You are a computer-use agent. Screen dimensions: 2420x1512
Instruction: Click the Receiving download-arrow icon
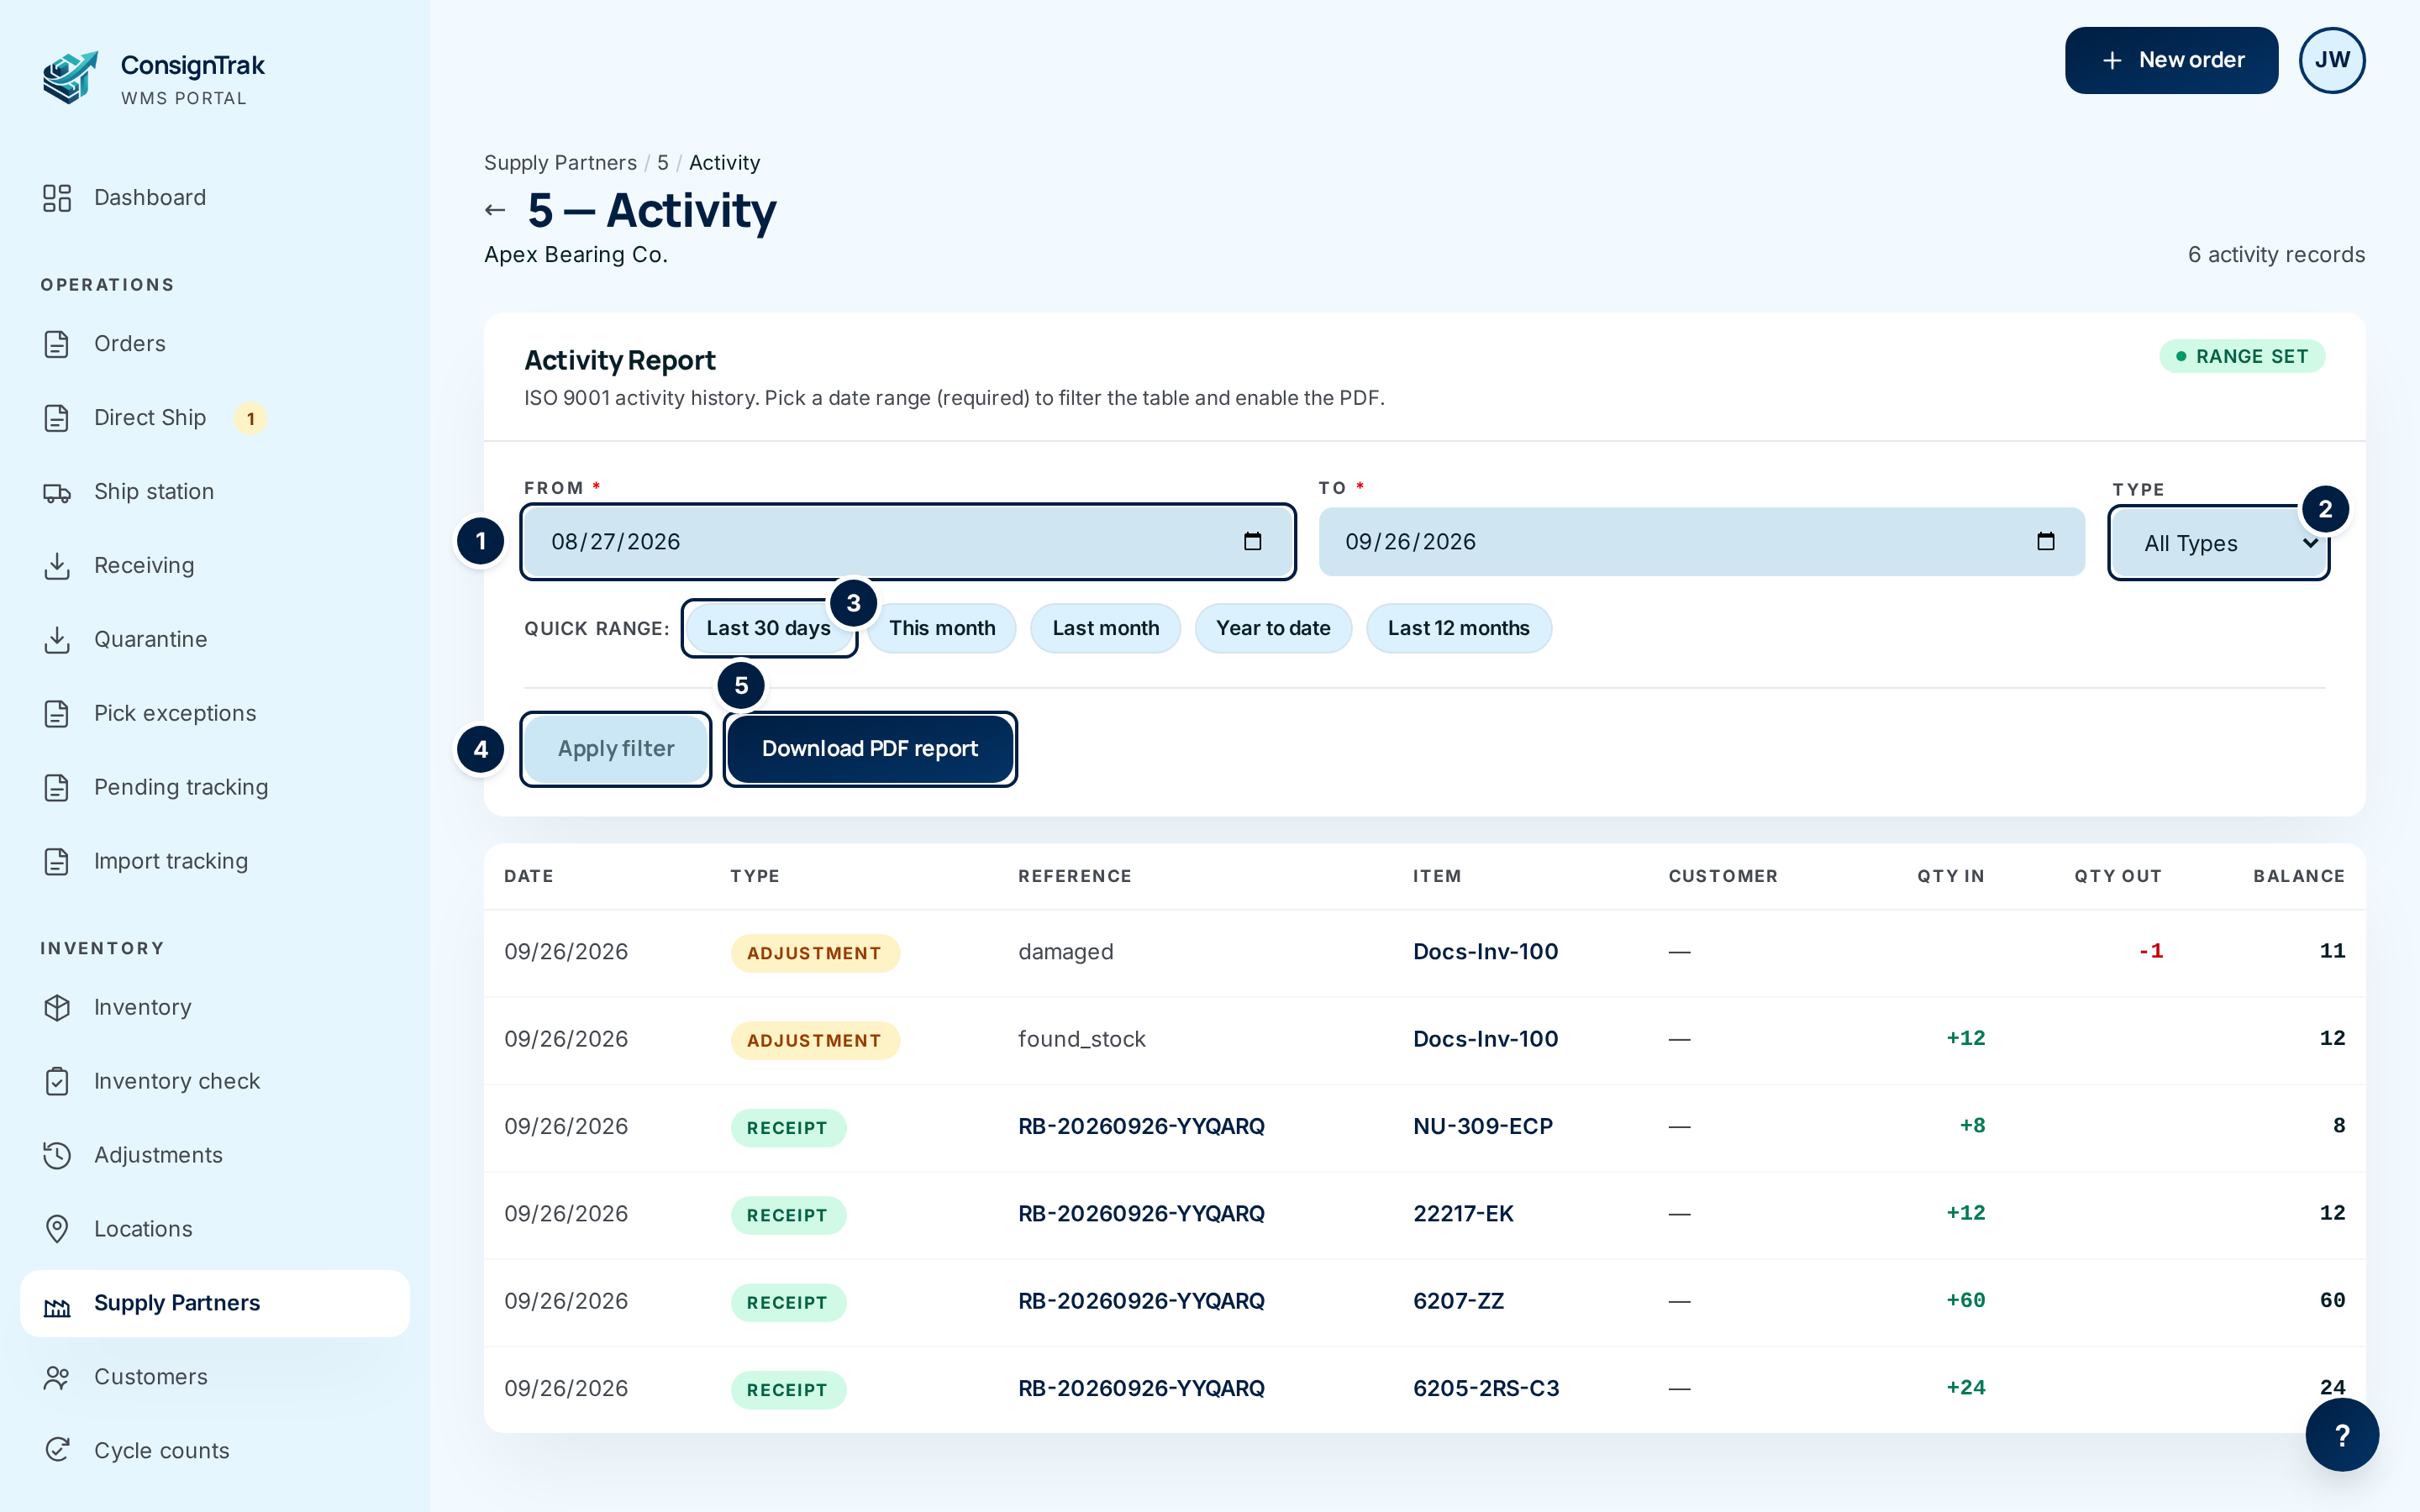[x=57, y=566]
